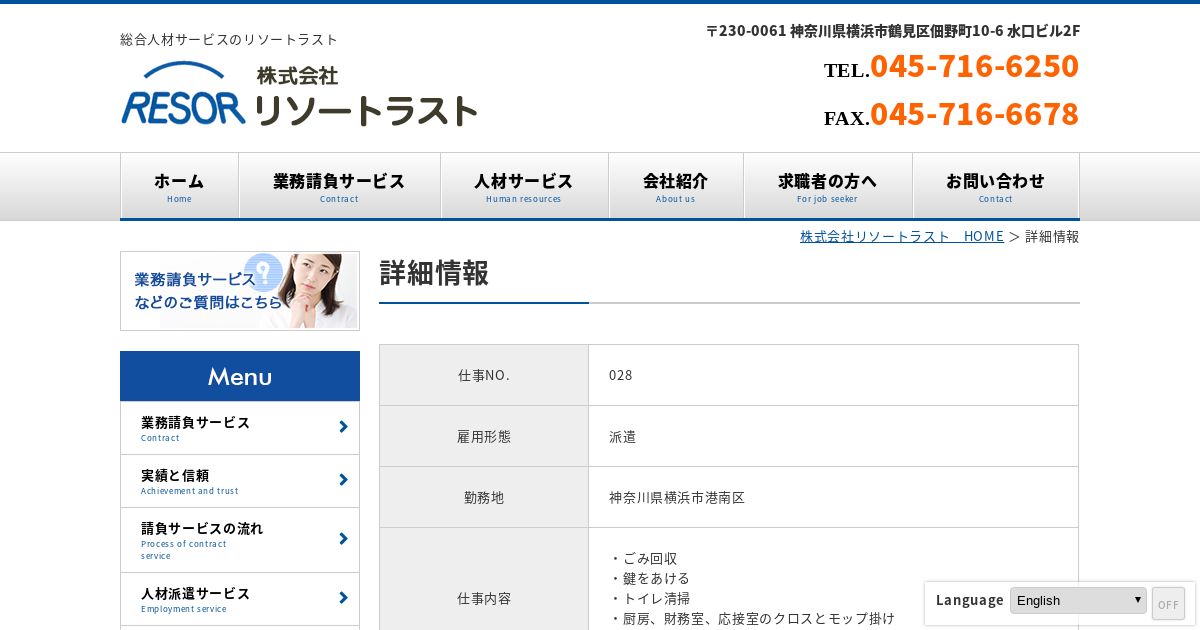
Task: Click the RESOR company logo
Action: click(x=299, y=95)
